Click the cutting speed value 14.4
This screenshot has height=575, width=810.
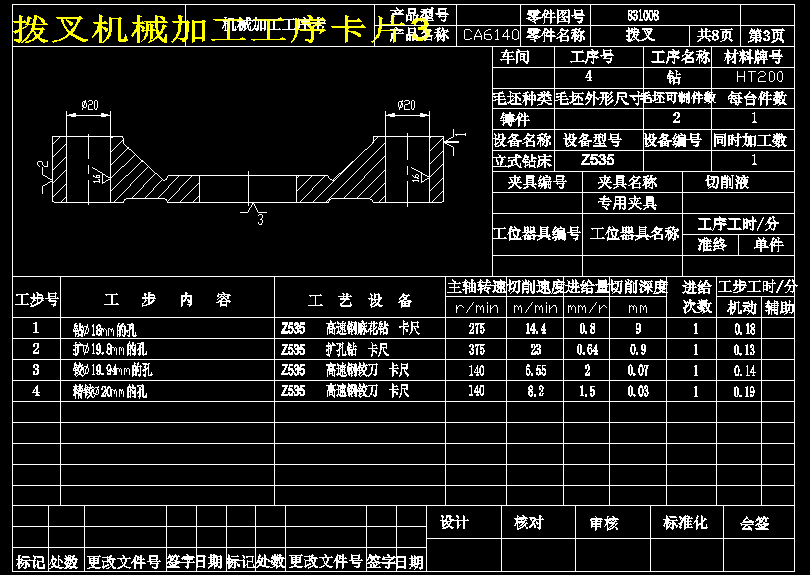[x=536, y=329]
